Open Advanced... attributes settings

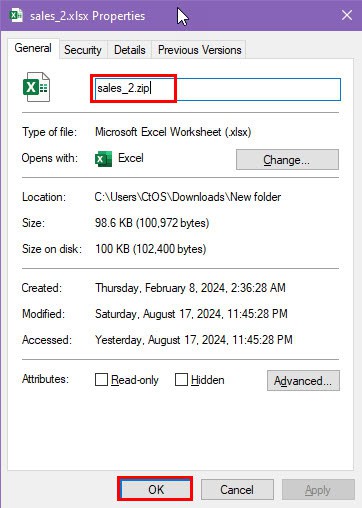click(303, 380)
